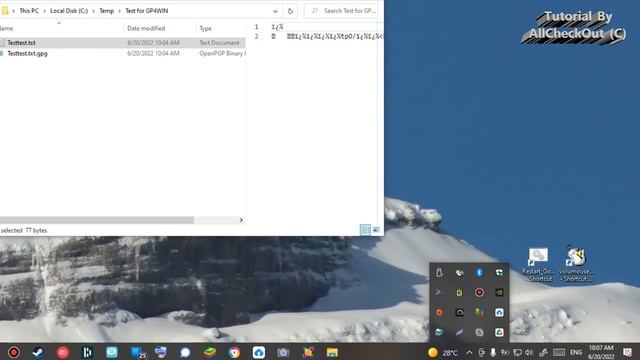The image size is (640, 360).
Task: Open Steam from the taskbar
Action: [x=38, y=352]
